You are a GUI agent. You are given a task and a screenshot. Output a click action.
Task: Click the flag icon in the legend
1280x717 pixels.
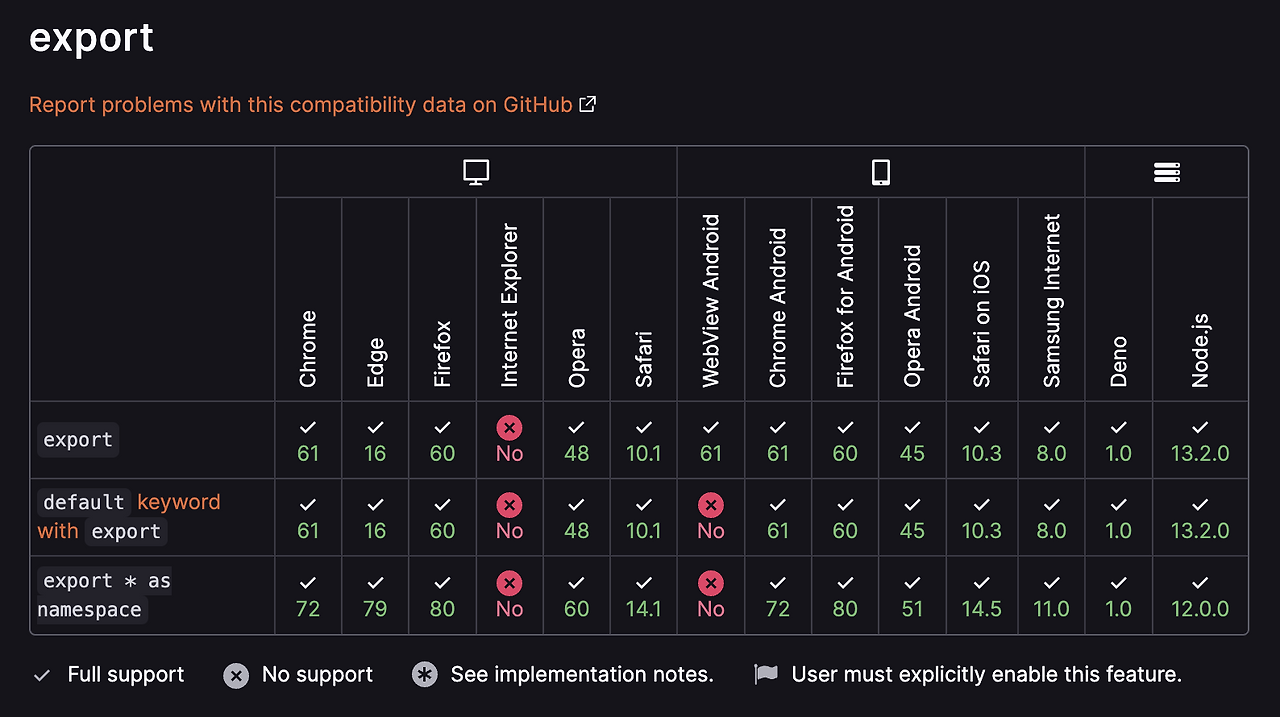766,675
